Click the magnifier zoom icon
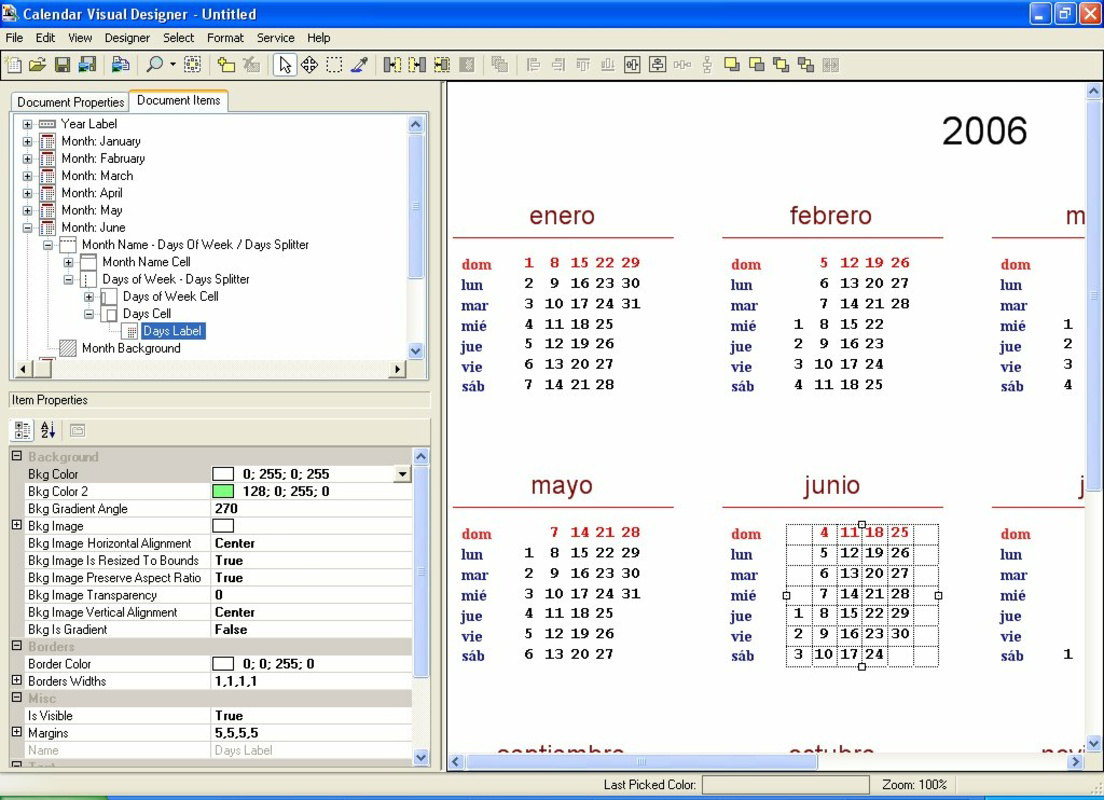1104x800 pixels. pyautogui.click(x=154, y=65)
